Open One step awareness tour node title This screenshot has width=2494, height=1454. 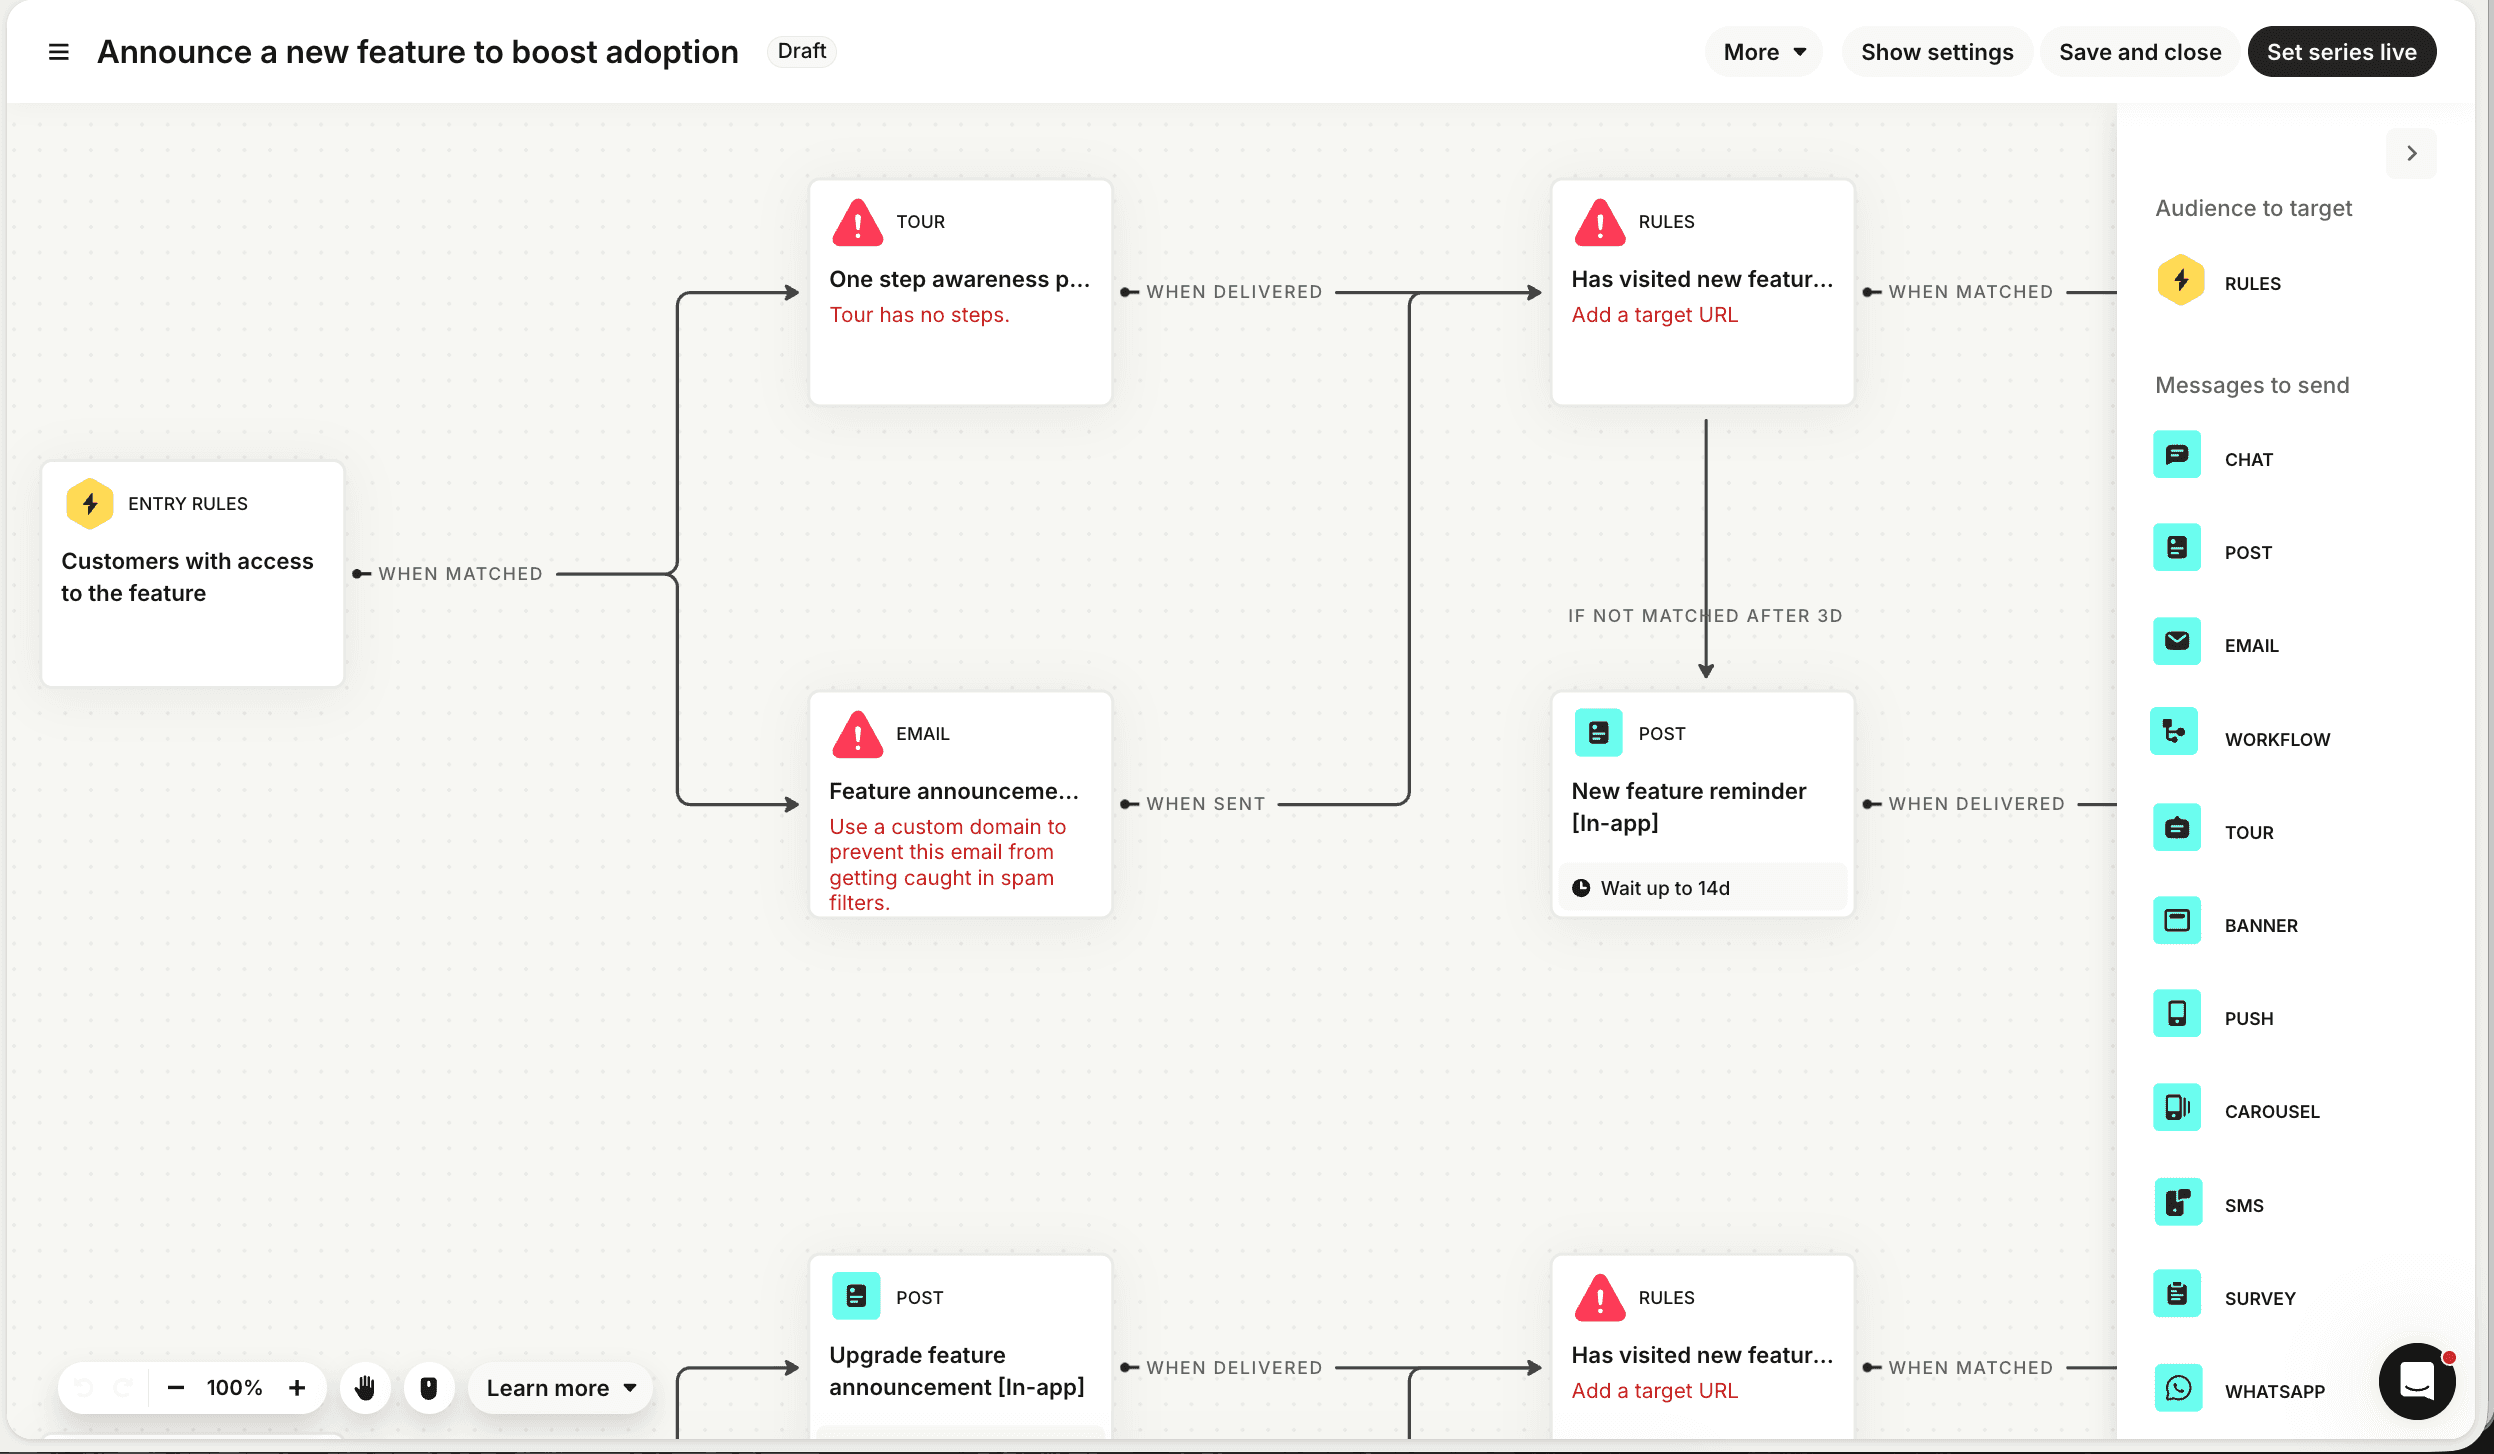click(x=960, y=279)
